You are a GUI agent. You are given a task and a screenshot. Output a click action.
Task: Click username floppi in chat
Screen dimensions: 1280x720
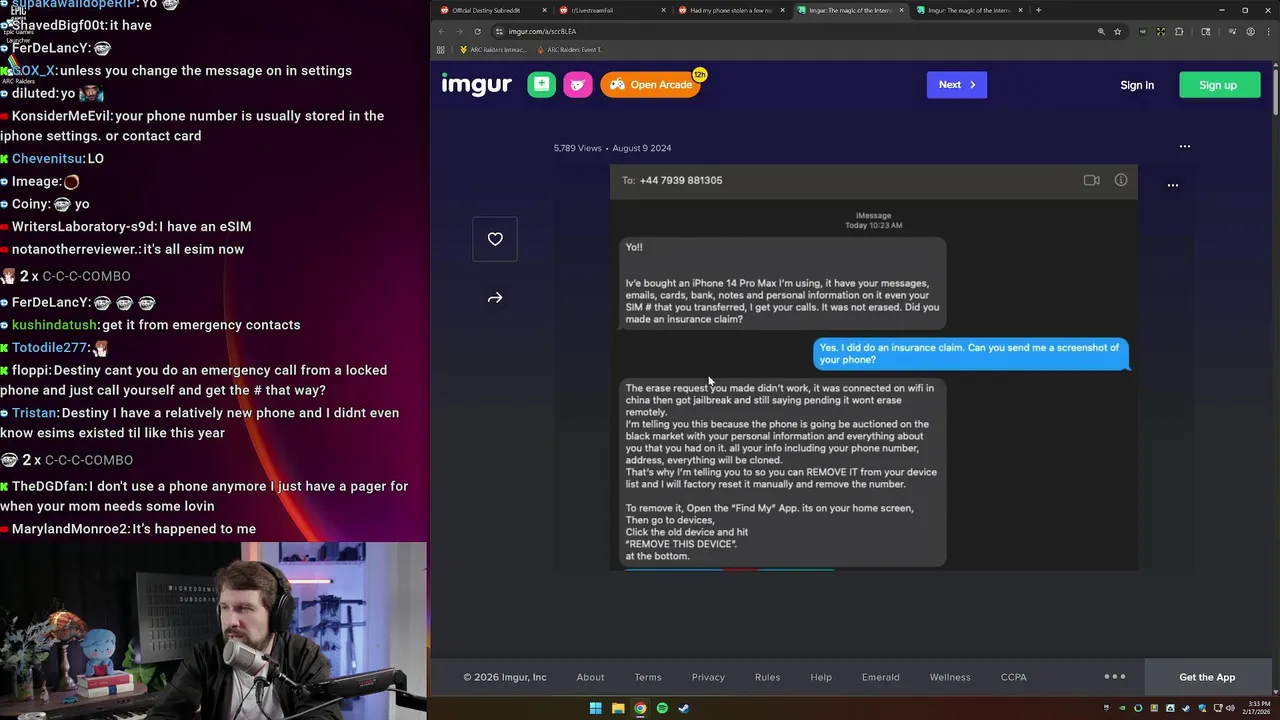(31, 370)
